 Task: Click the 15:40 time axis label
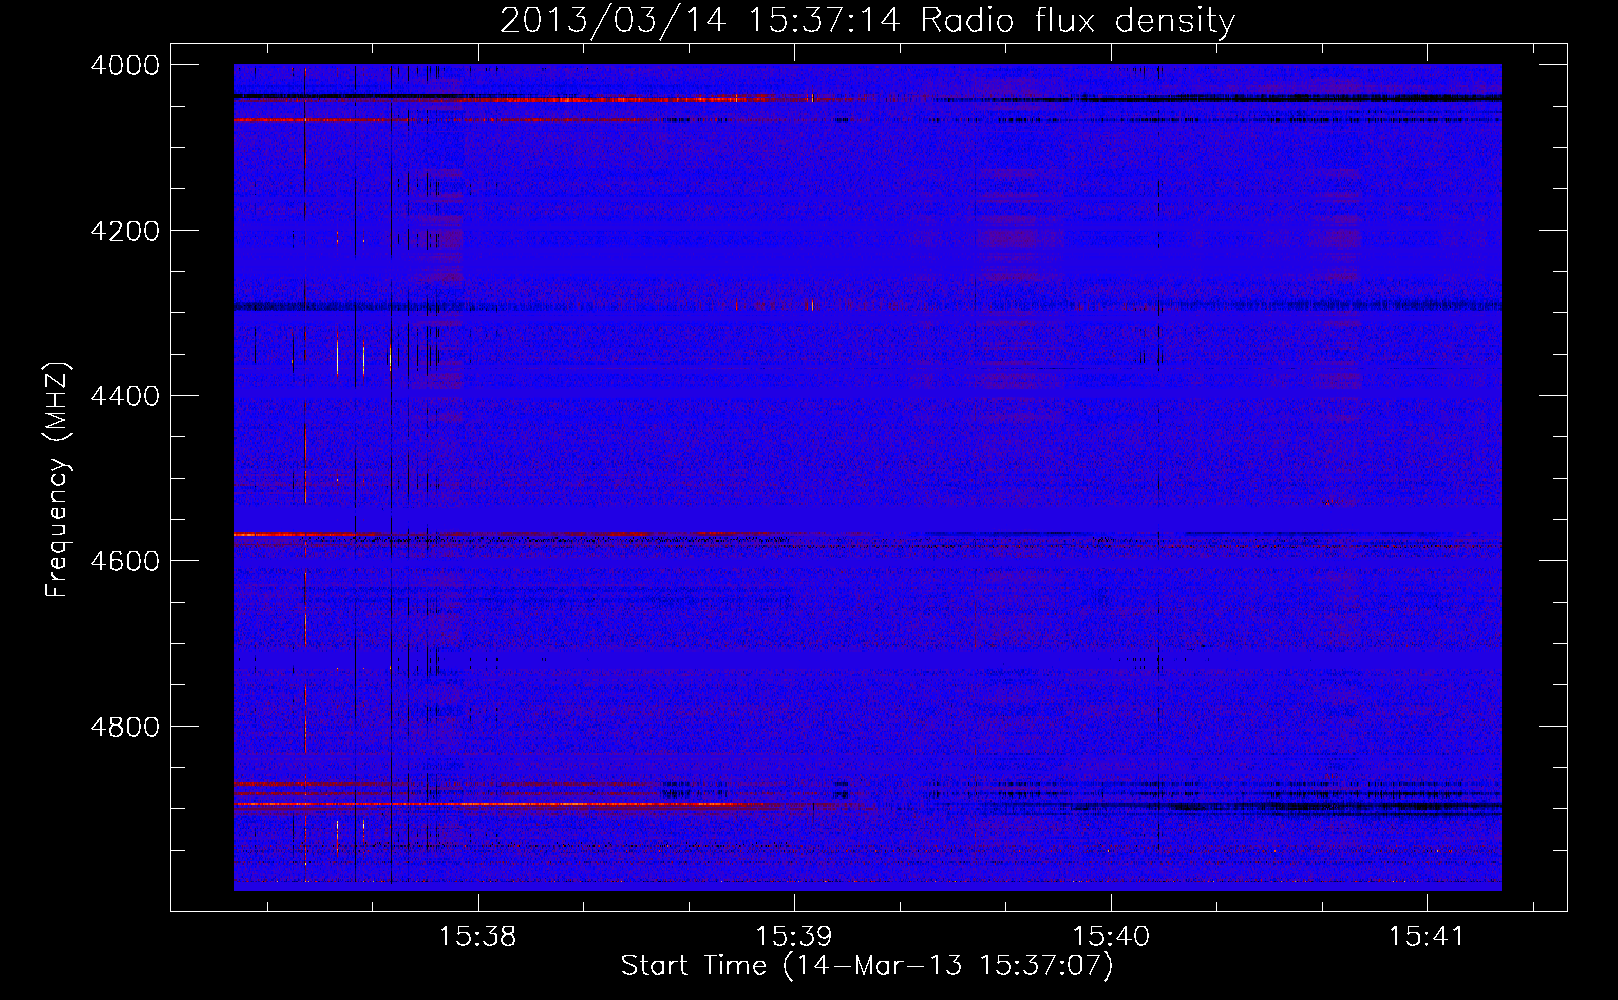click(x=1111, y=936)
